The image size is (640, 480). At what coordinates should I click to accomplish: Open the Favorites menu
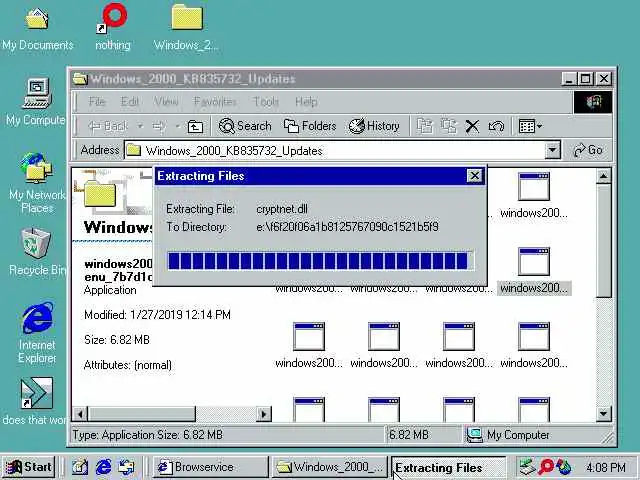(x=215, y=102)
